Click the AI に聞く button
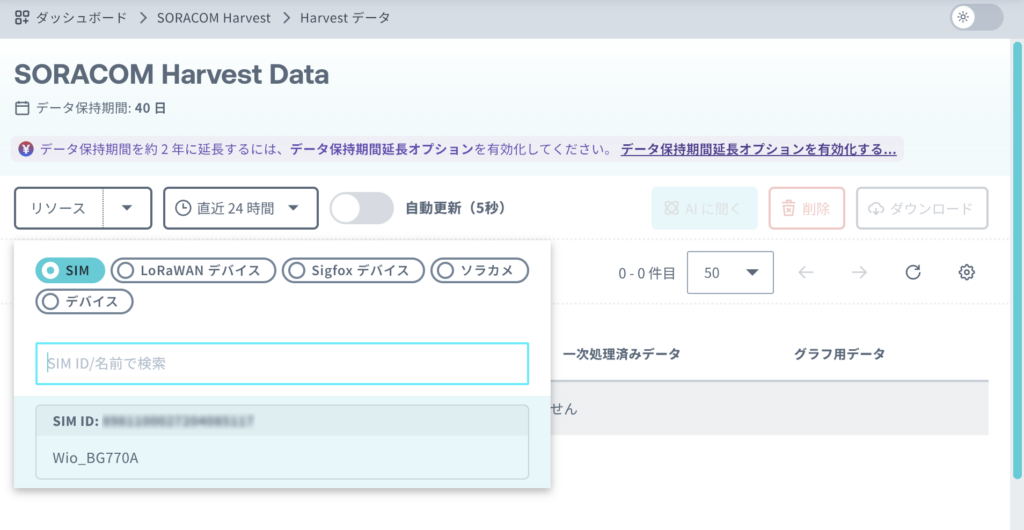Viewport: 1024px width, 530px height. (704, 208)
